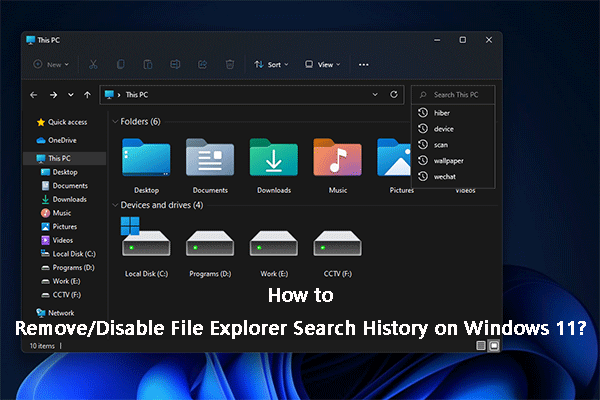Screen dimensions: 600x400
Task: Click the Paste icon in toolbar
Action: pos(148,64)
